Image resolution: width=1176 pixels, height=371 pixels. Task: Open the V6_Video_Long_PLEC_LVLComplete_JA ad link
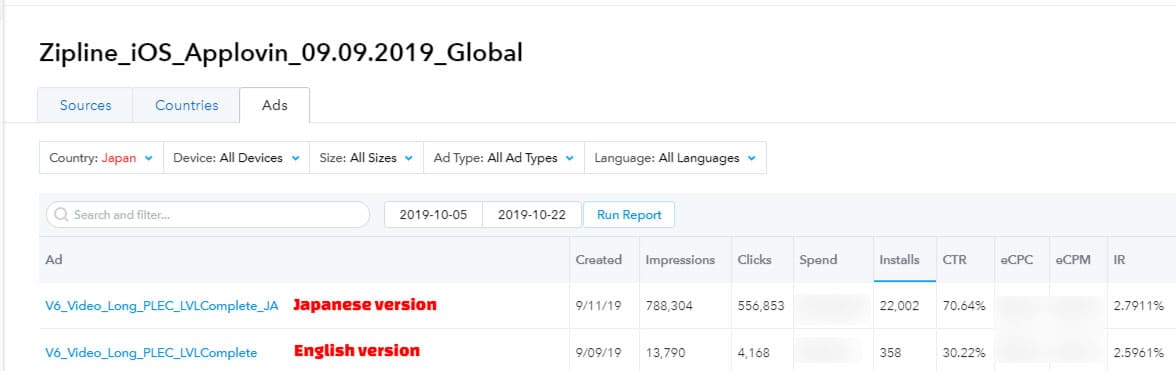click(162, 306)
